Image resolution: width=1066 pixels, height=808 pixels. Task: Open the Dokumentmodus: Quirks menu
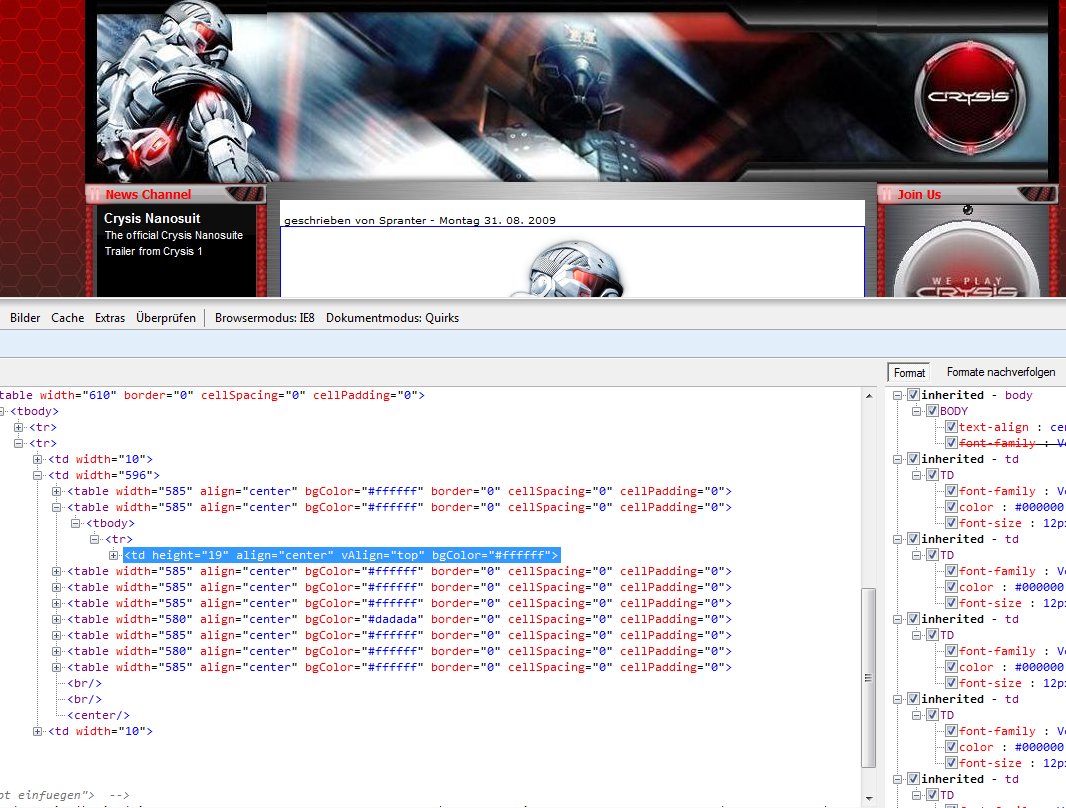pyautogui.click(x=392, y=318)
